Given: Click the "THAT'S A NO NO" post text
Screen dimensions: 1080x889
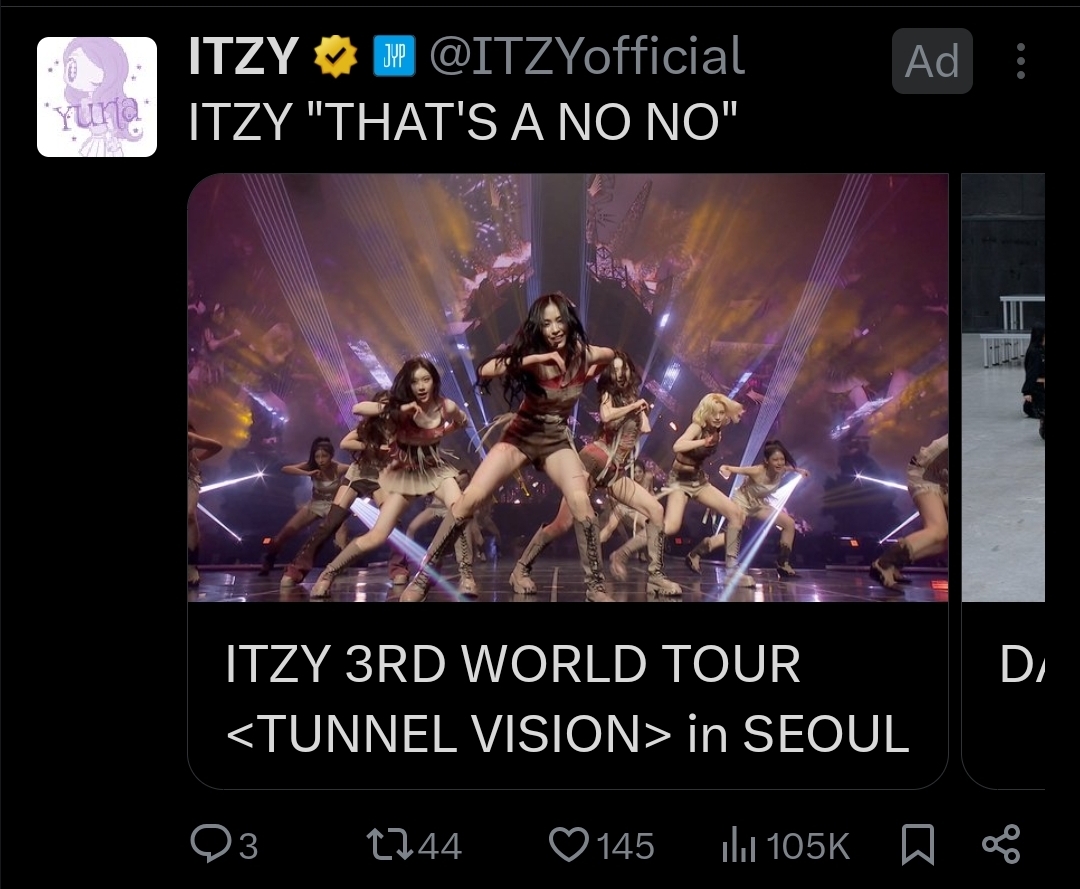Looking at the screenshot, I should 462,122.
